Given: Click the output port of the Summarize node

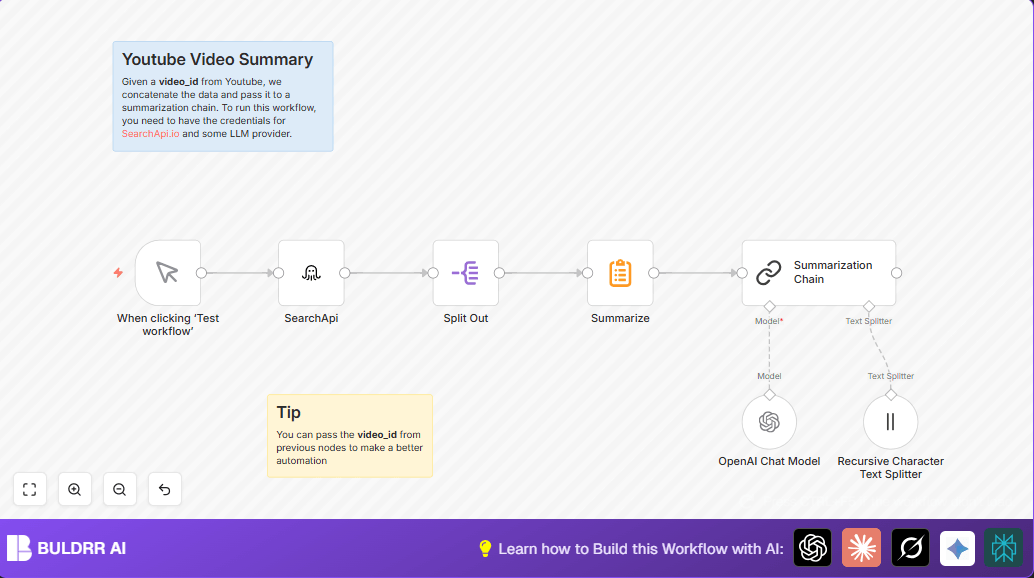Looking at the screenshot, I should tap(654, 273).
